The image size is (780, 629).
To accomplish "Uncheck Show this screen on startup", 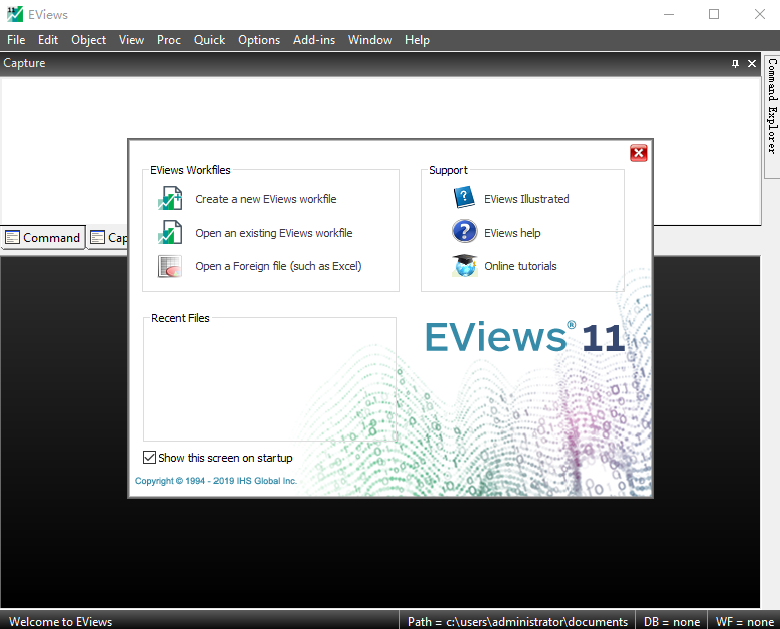I will [x=150, y=458].
